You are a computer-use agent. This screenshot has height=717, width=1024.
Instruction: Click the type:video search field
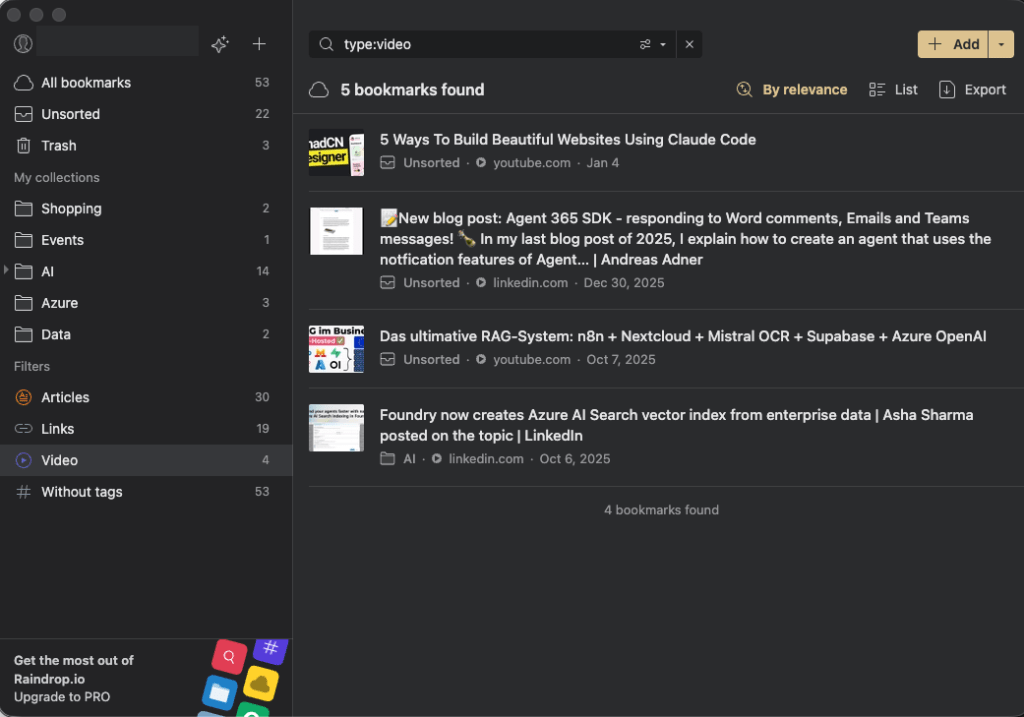coord(480,44)
